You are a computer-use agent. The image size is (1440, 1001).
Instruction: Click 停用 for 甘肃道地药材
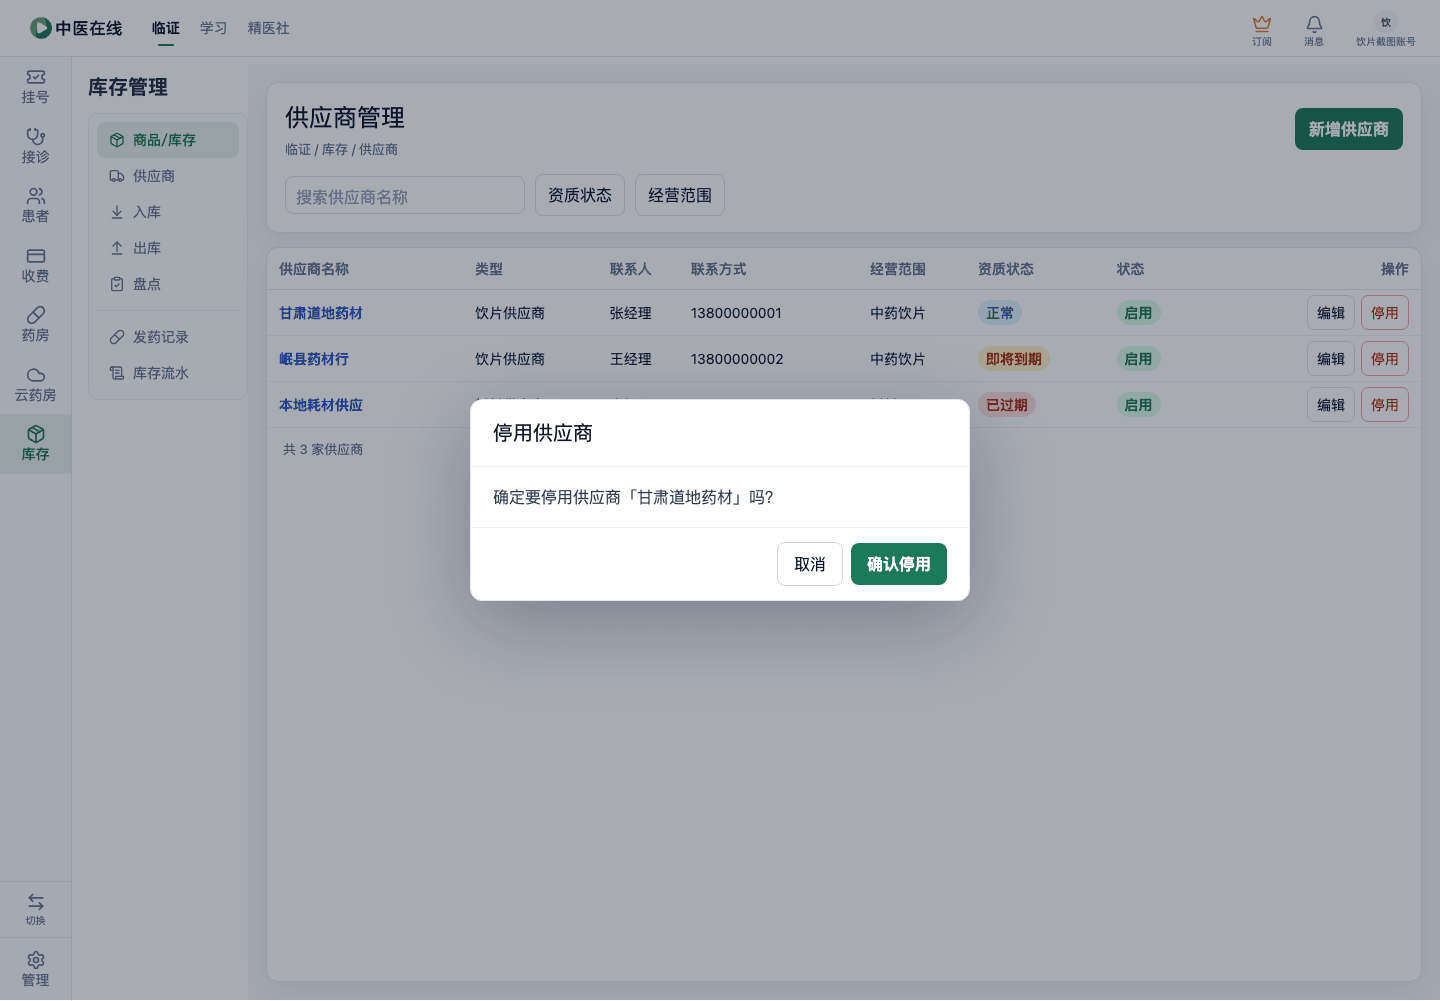(x=1385, y=313)
